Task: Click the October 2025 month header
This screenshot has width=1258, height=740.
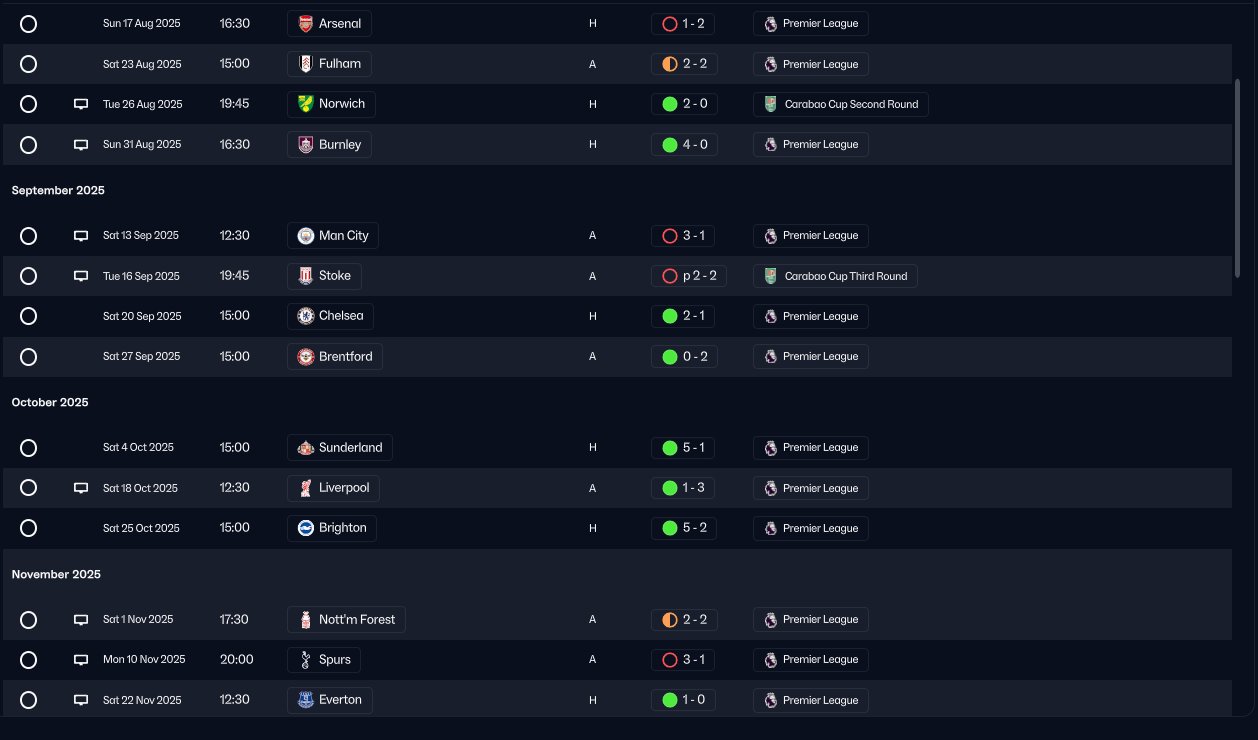Action: [x=50, y=402]
